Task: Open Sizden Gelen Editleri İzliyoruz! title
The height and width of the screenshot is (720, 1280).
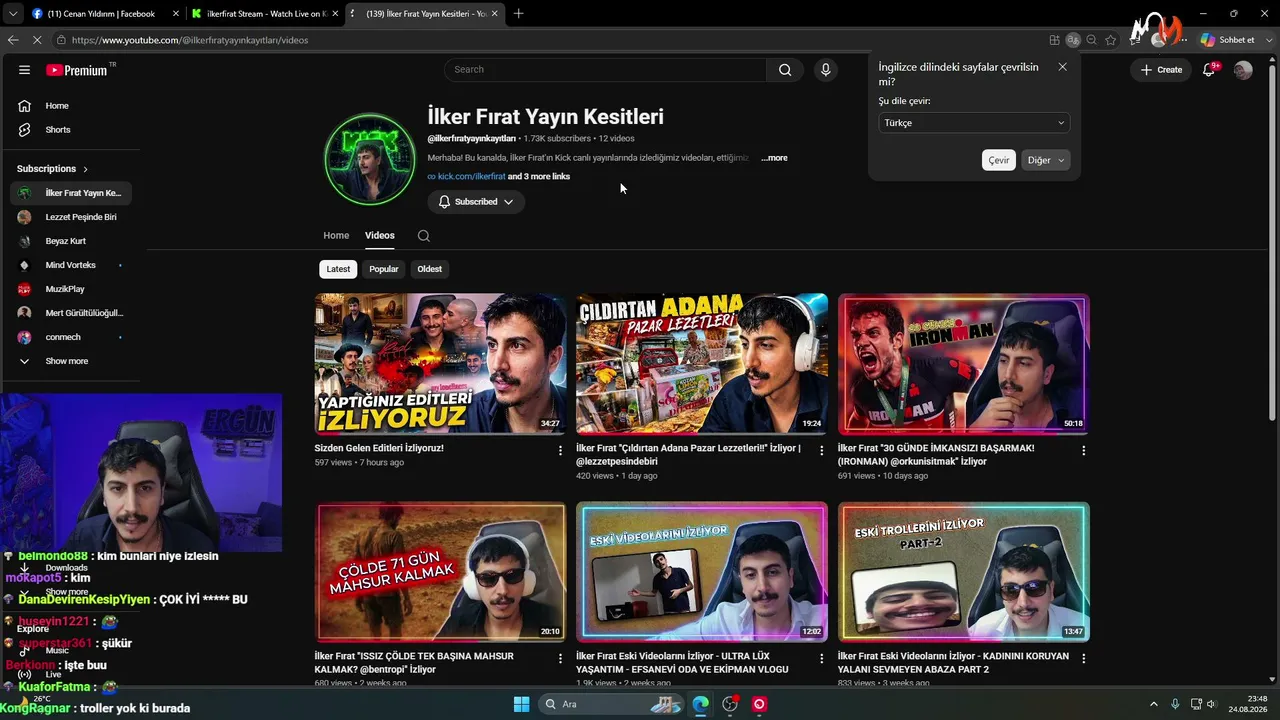Action: pos(379,448)
